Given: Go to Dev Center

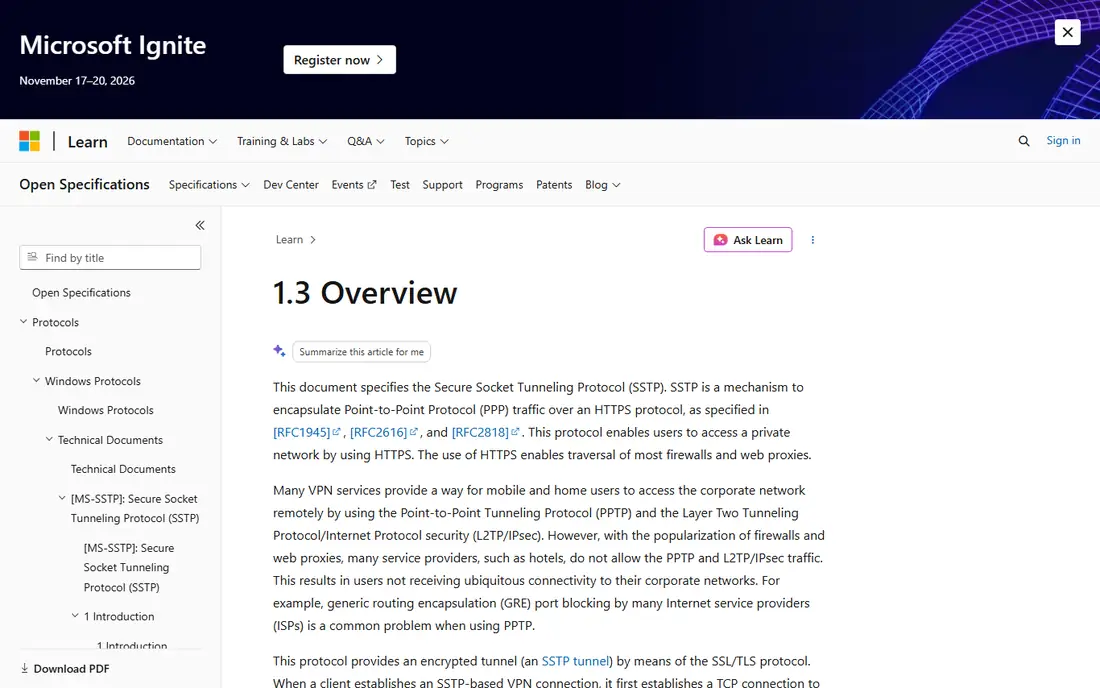Looking at the screenshot, I should coord(291,184).
